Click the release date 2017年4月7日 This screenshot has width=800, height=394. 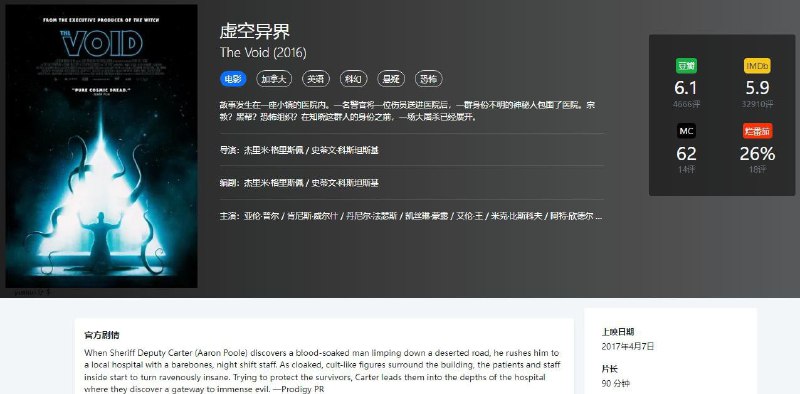coord(628,347)
